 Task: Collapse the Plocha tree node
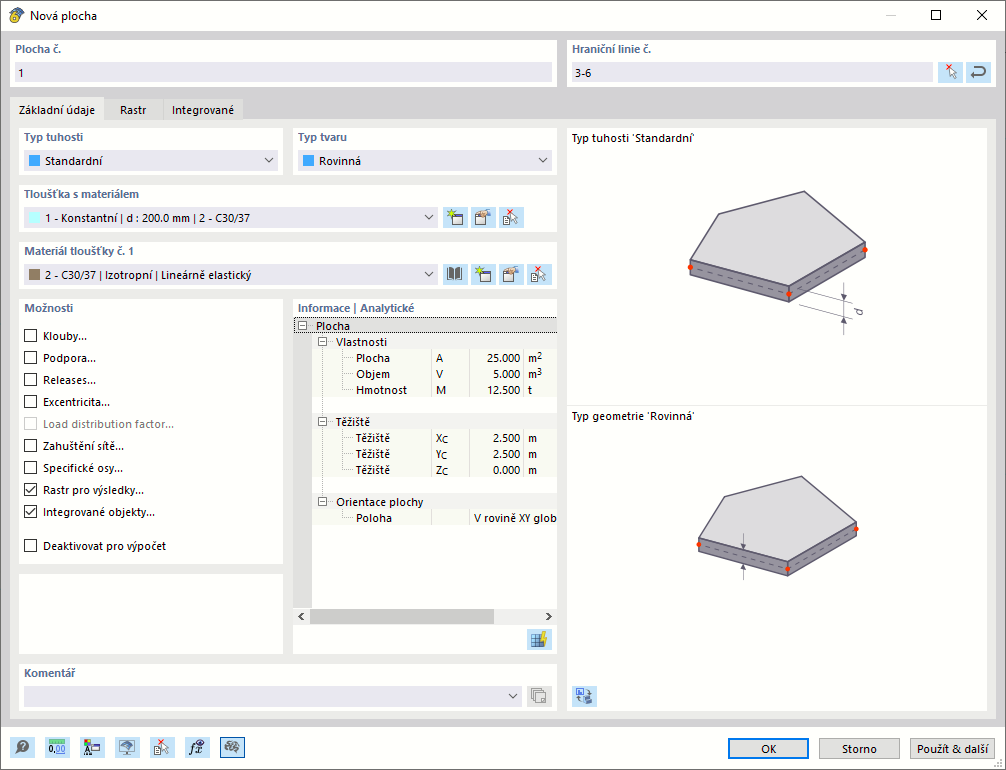(302, 326)
